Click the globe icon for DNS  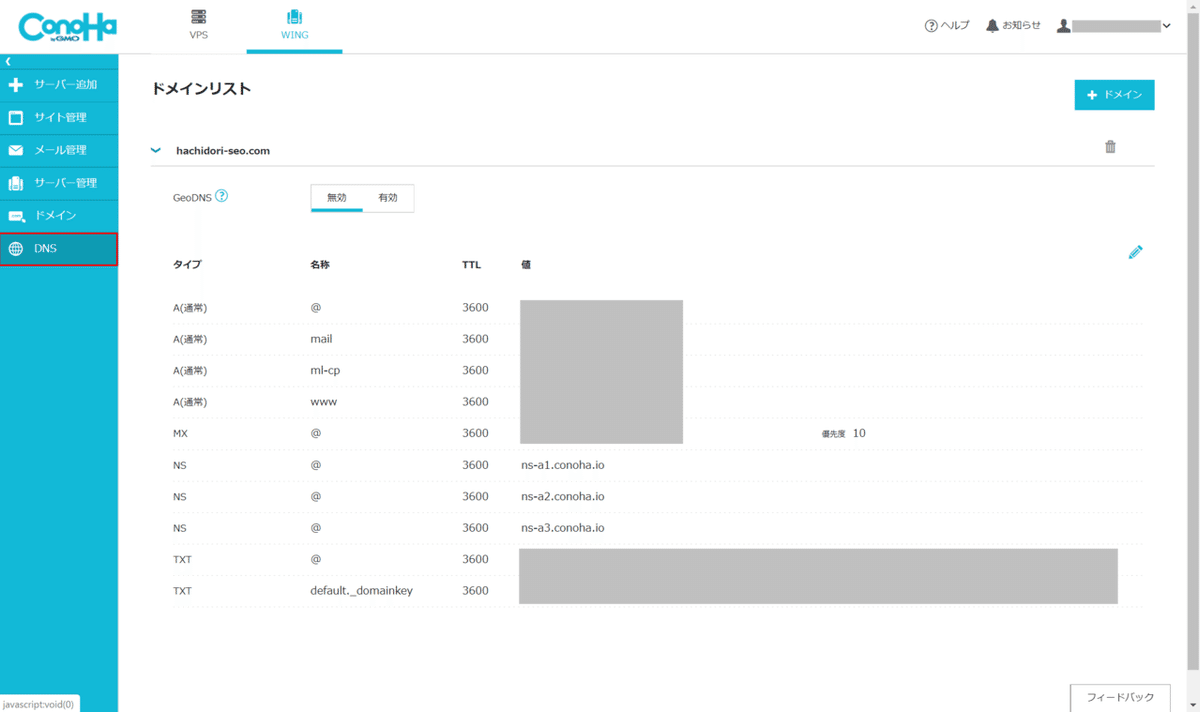pos(15,249)
